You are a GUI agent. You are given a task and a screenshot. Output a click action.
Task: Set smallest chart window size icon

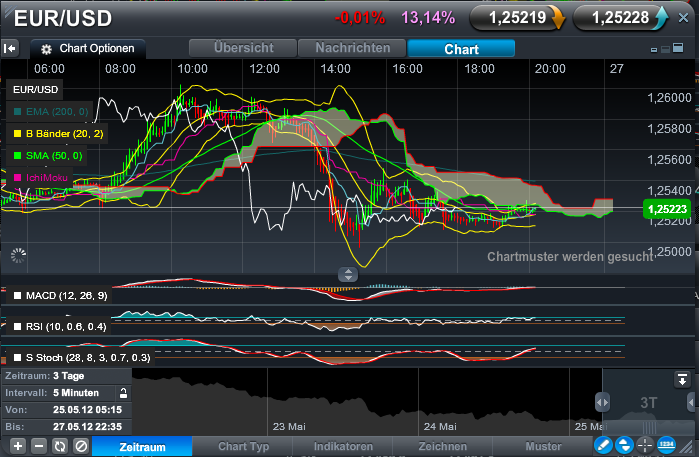click(x=654, y=50)
